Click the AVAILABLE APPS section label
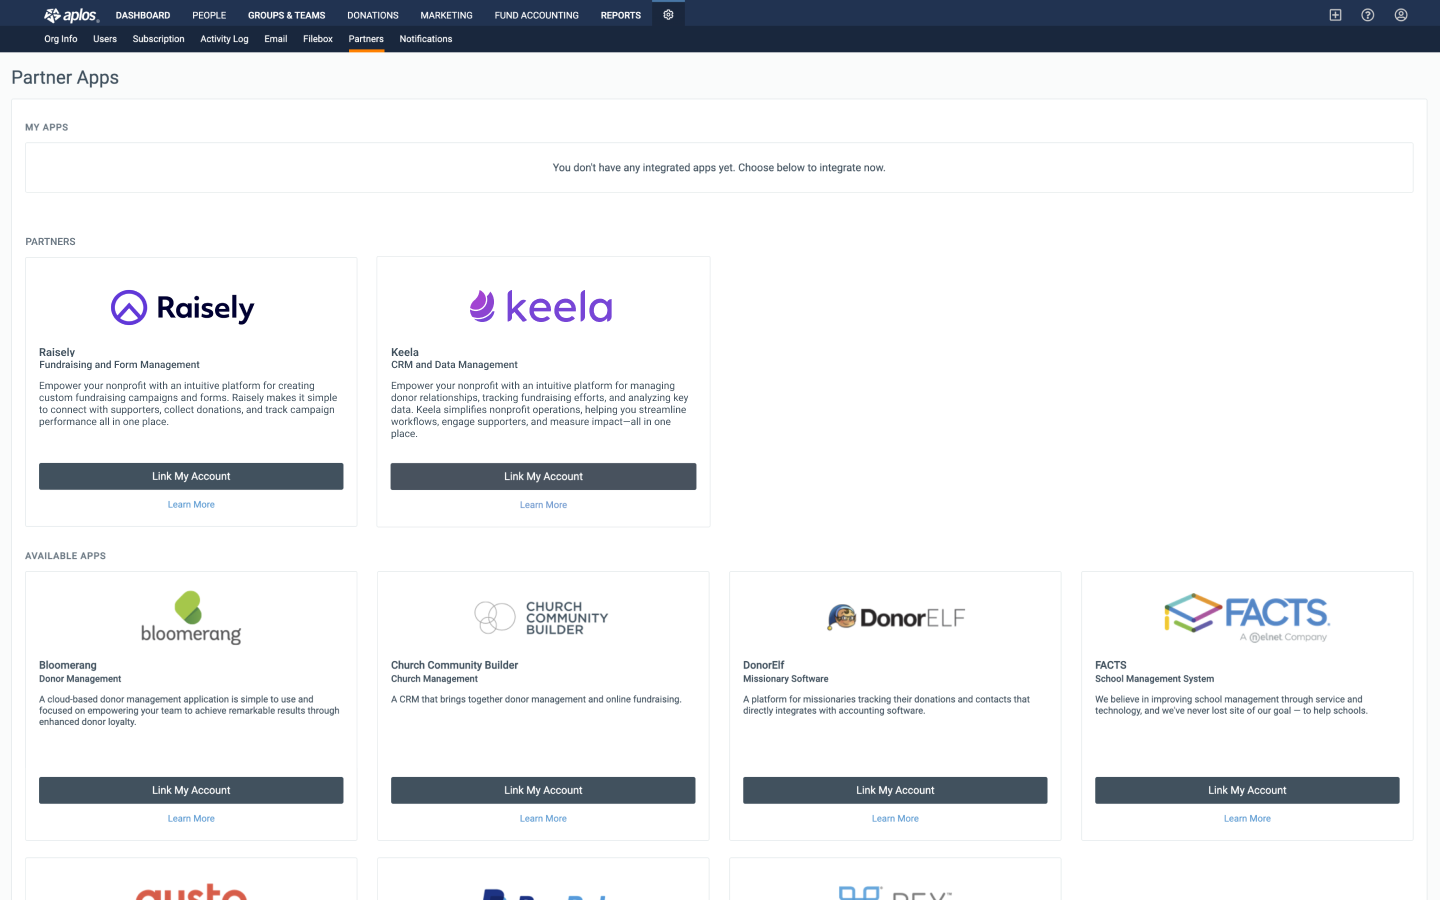1440x900 pixels. 65,556
